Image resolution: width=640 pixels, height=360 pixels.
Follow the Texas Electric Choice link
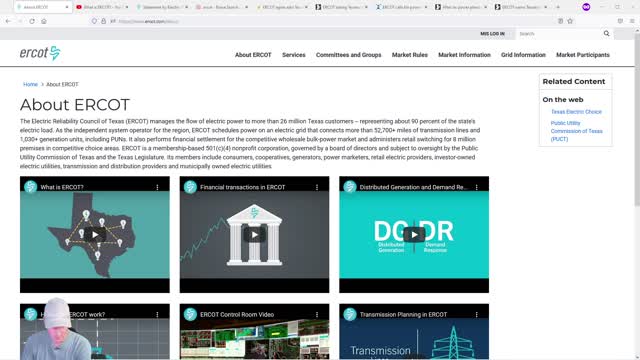tap(576, 112)
